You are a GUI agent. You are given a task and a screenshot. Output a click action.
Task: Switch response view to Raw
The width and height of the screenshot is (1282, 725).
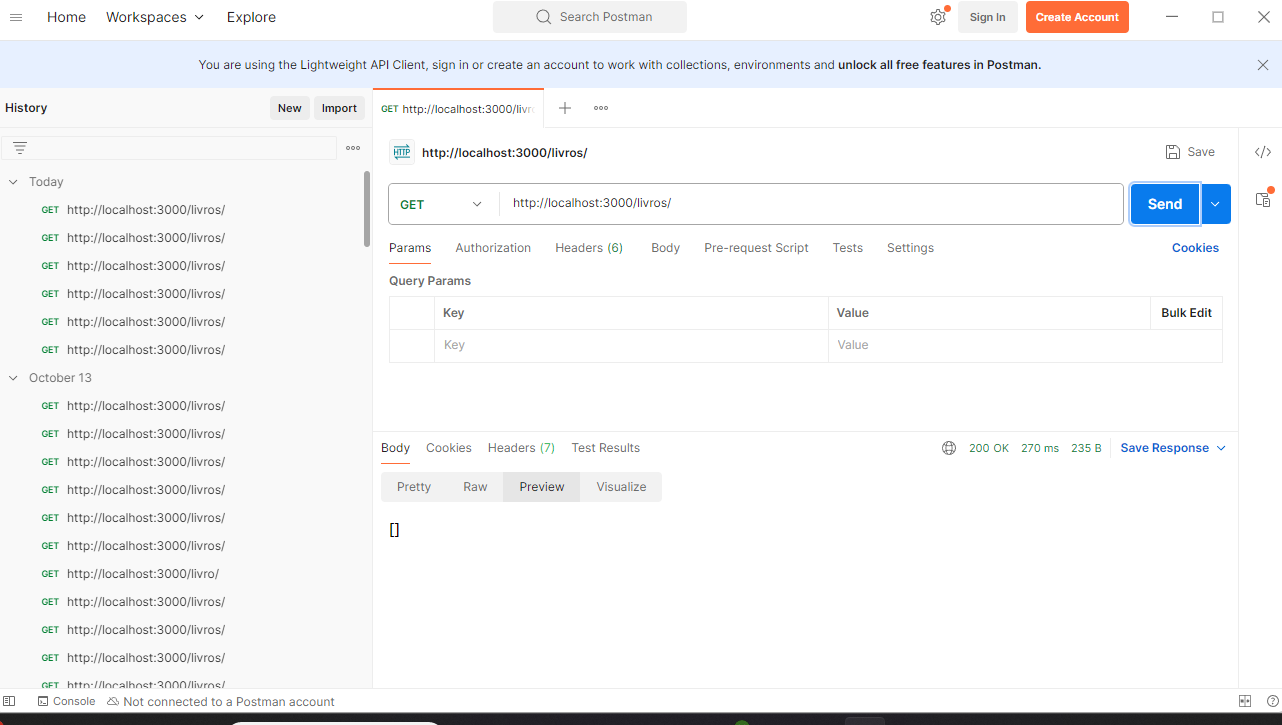coord(475,487)
